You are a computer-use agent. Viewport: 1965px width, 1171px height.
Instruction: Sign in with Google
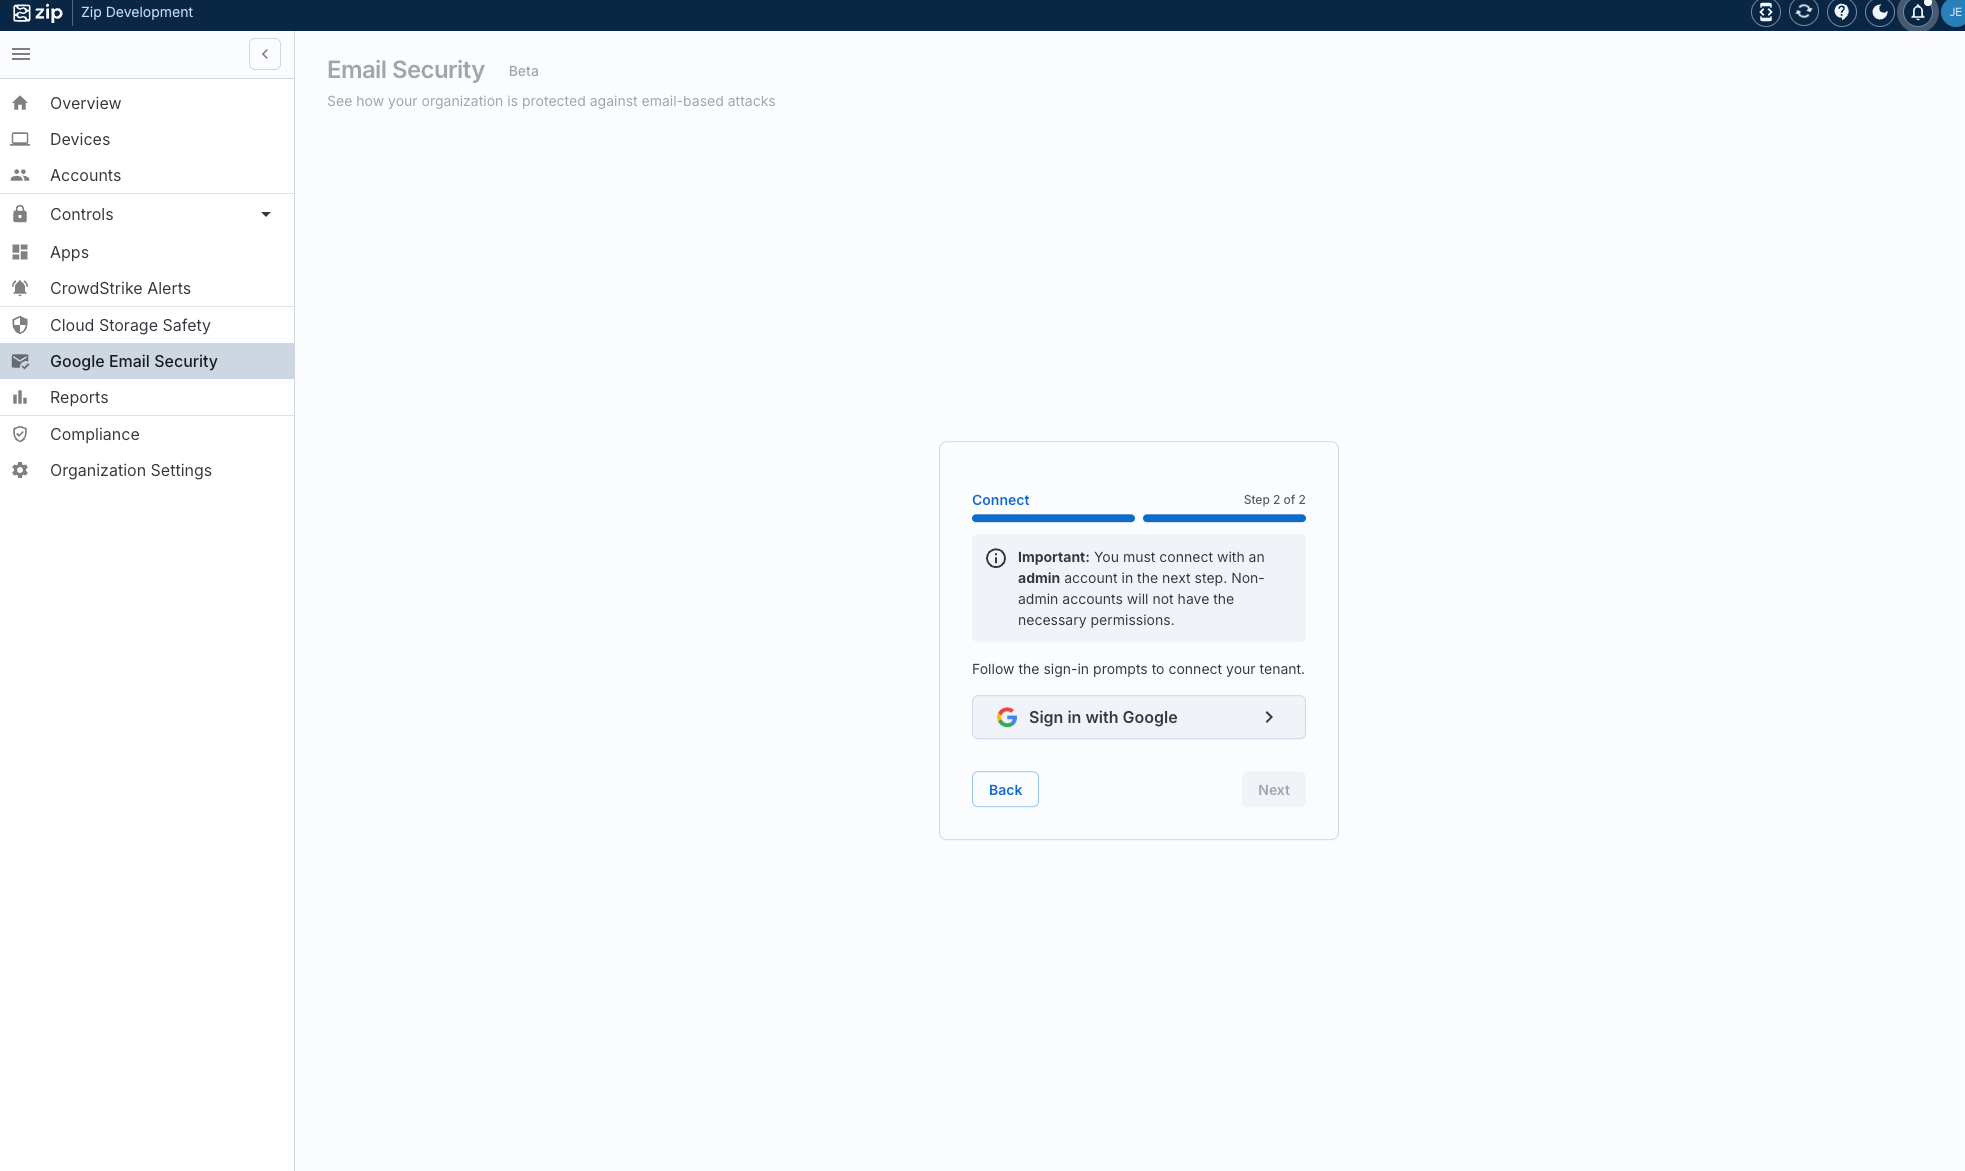click(1138, 717)
